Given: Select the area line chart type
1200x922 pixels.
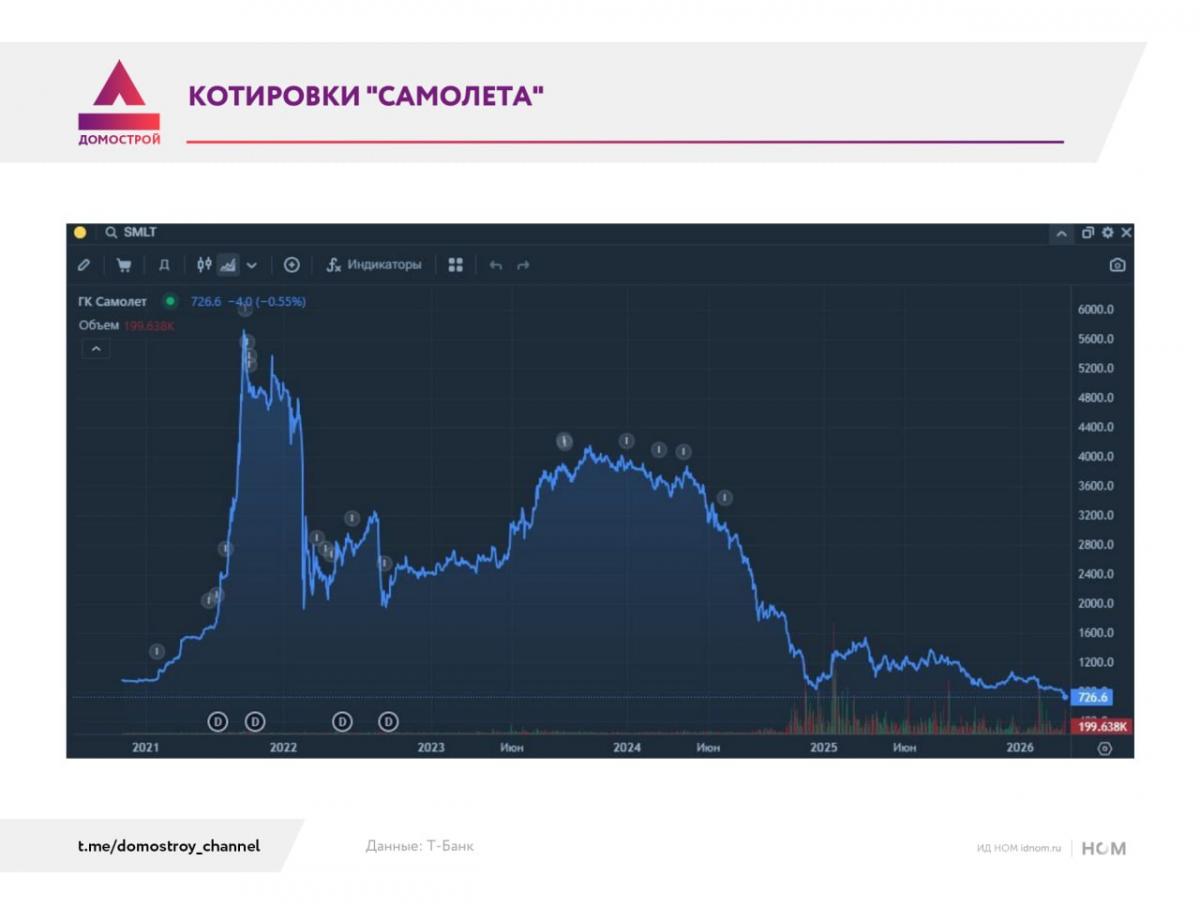Looking at the screenshot, I should pos(228,265).
